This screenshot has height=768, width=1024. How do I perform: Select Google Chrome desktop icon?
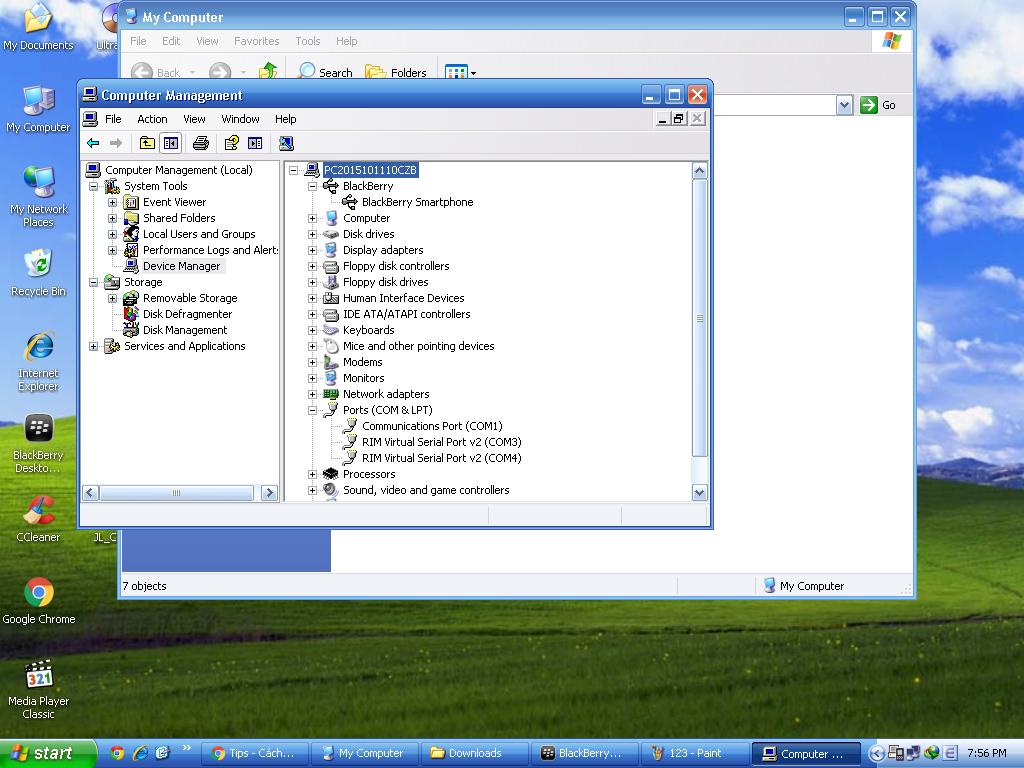(x=39, y=601)
